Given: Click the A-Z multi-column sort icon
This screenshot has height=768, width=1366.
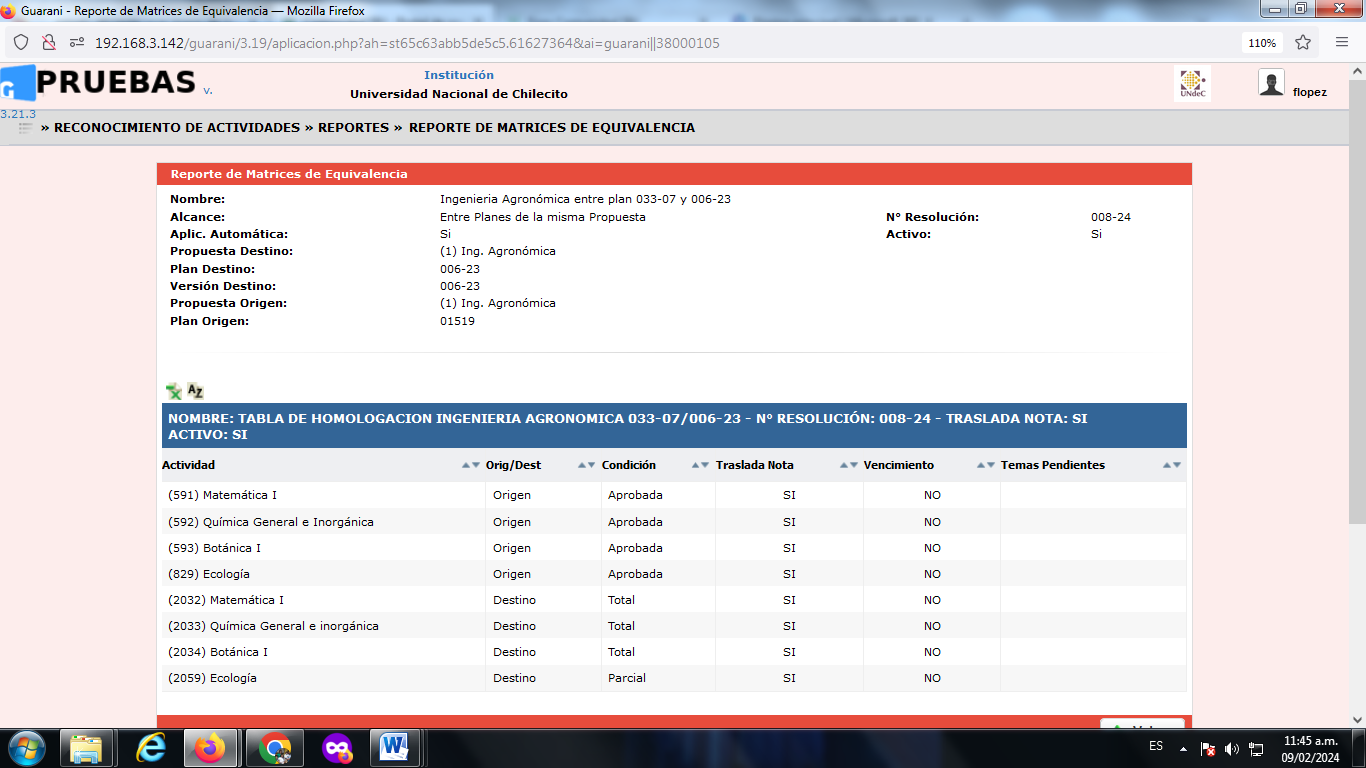Looking at the screenshot, I should (195, 391).
